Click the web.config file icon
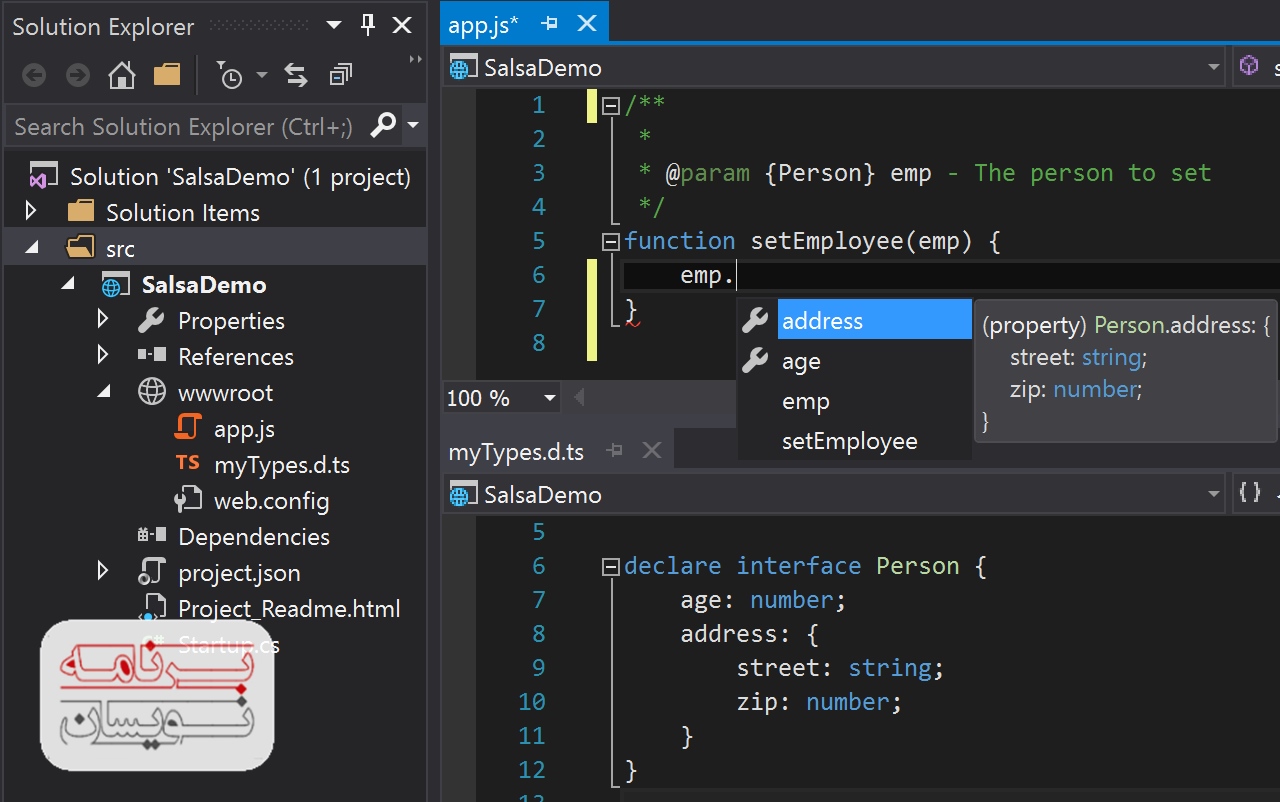1280x802 pixels. (x=188, y=500)
